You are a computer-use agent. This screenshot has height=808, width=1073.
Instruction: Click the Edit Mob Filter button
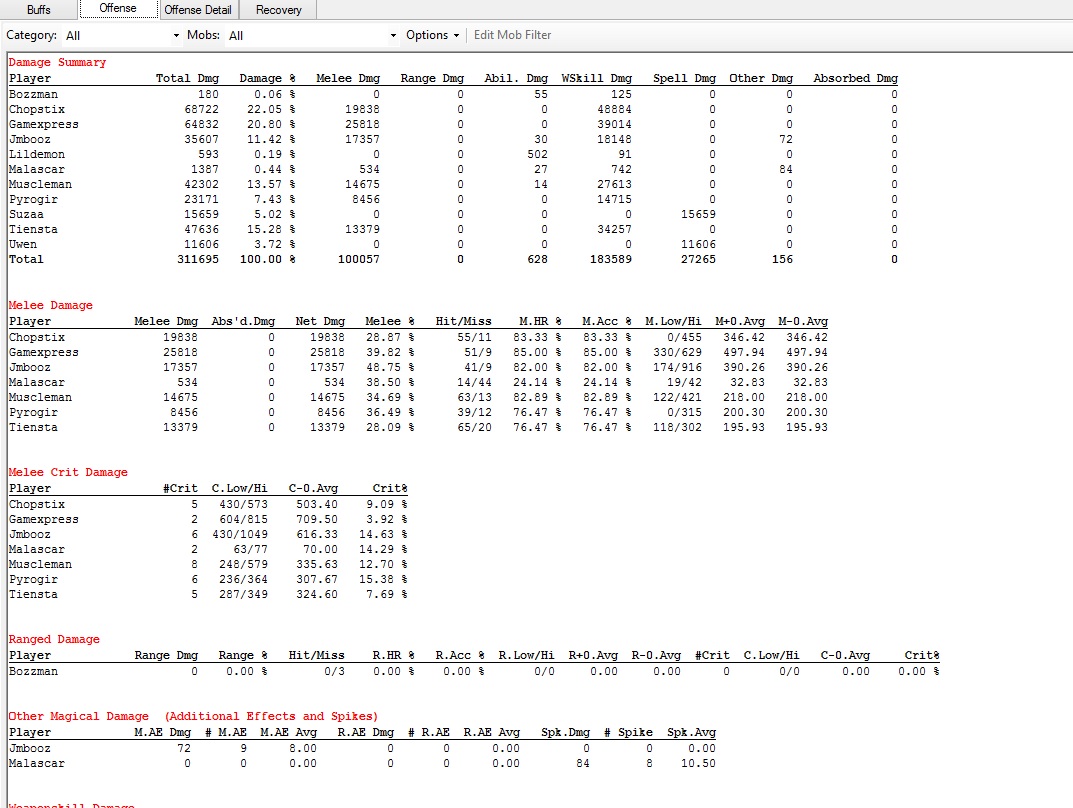coord(512,35)
